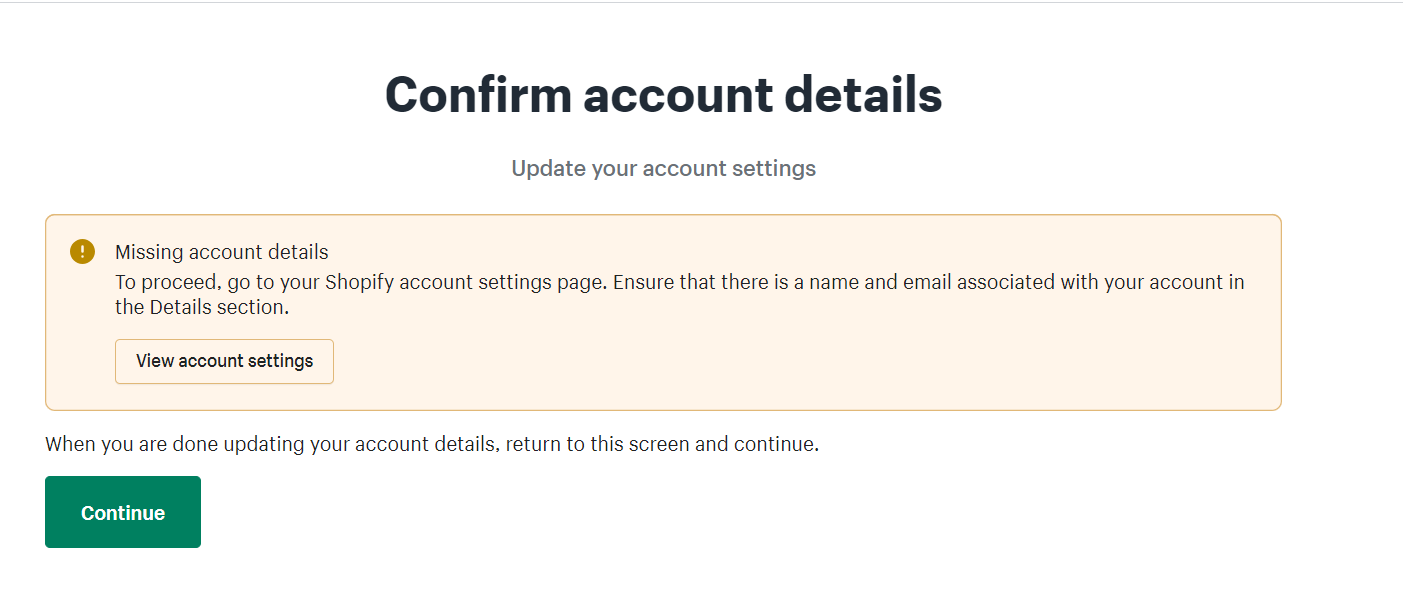This screenshot has height=592, width=1403.
Task: Click "the Details section." text in the banner
Action: 201,307
